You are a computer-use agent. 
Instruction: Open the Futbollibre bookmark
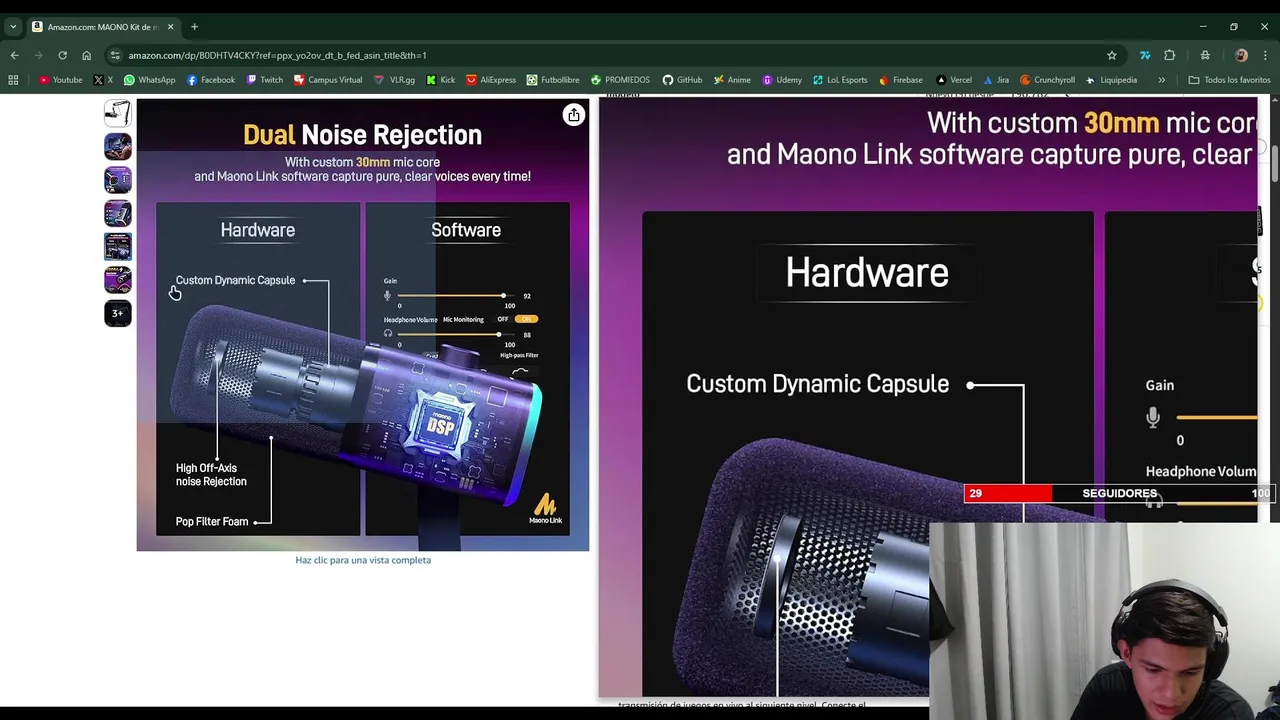[x=553, y=80]
